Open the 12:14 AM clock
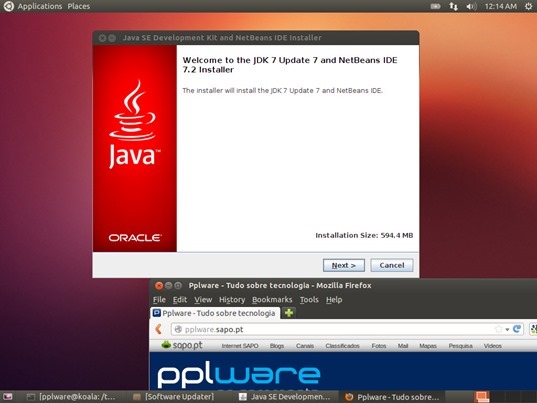The width and height of the screenshot is (537, 403). (x=500, y=6)
